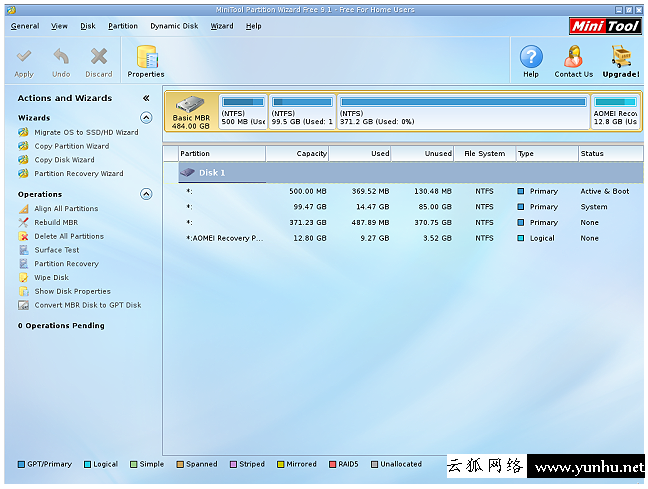Click the Contact Us icon
Screen dimensions: 648x489
574,57
